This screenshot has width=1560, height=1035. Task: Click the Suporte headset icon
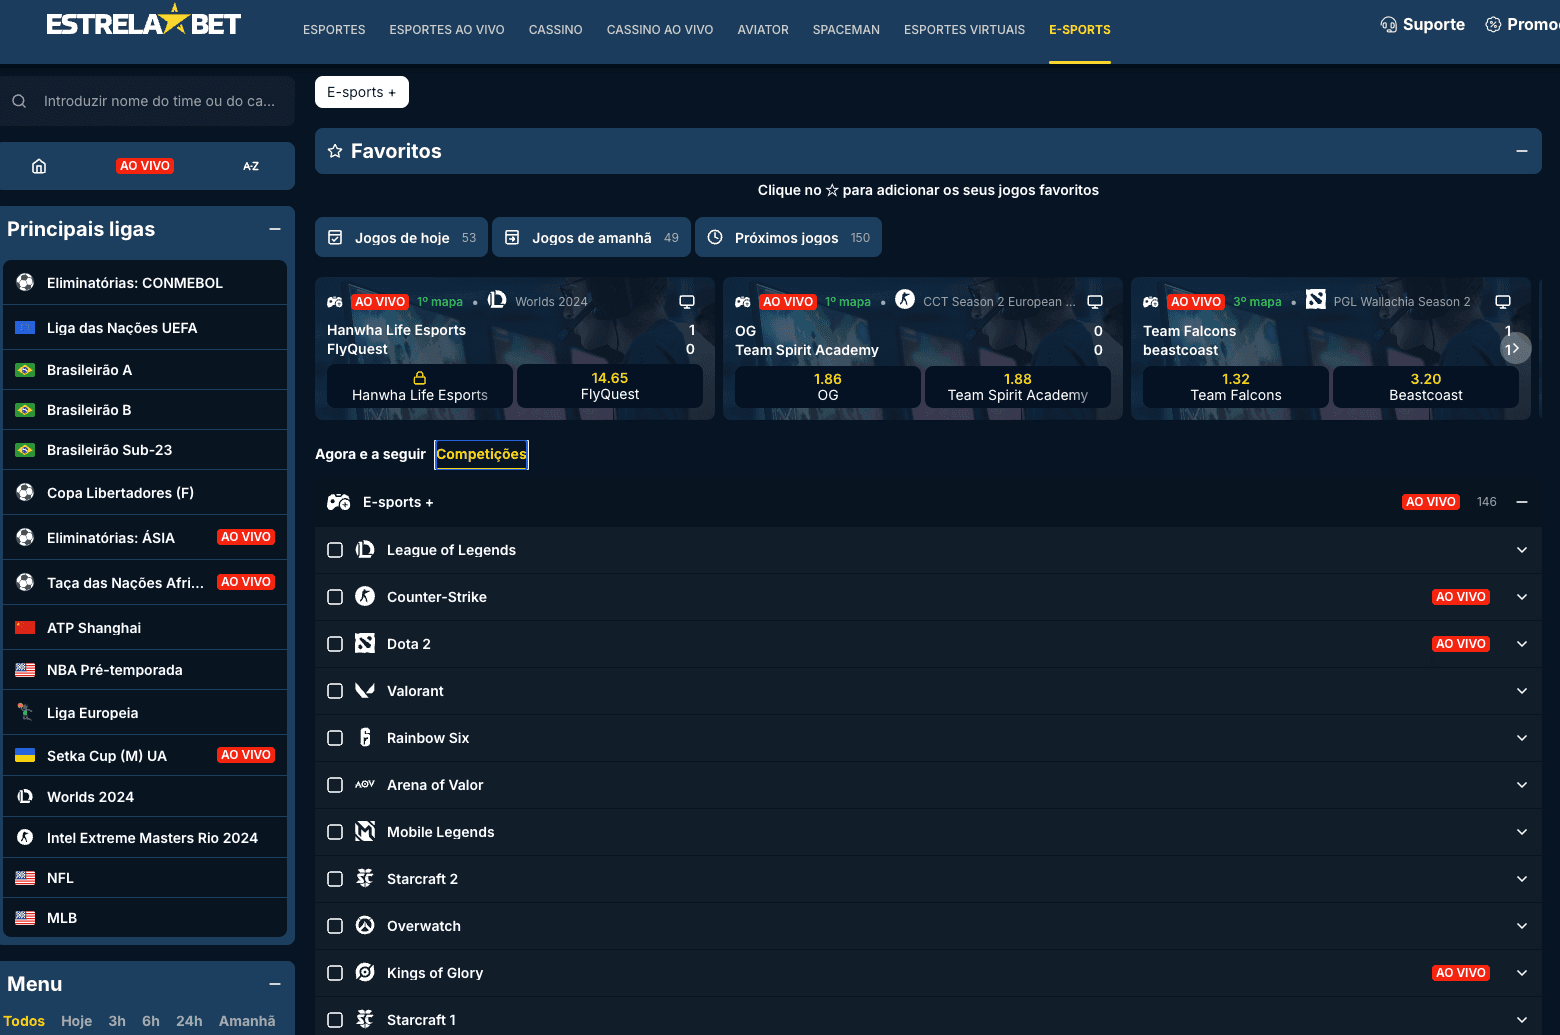pyautogui.click(x=1389, y=25)
